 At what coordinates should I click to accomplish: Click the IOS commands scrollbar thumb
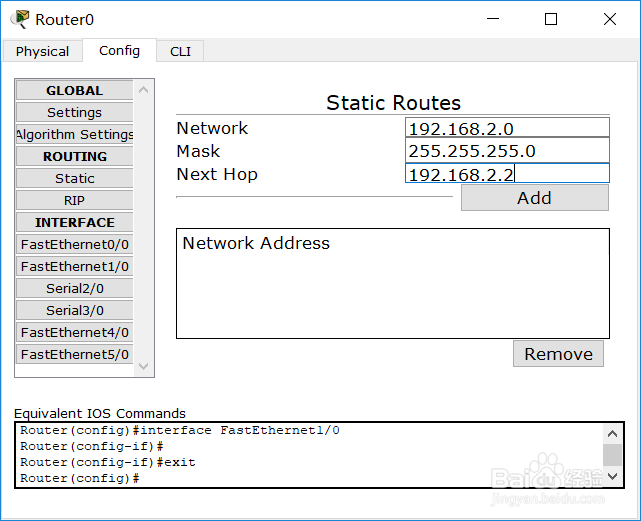coord(612,455)
